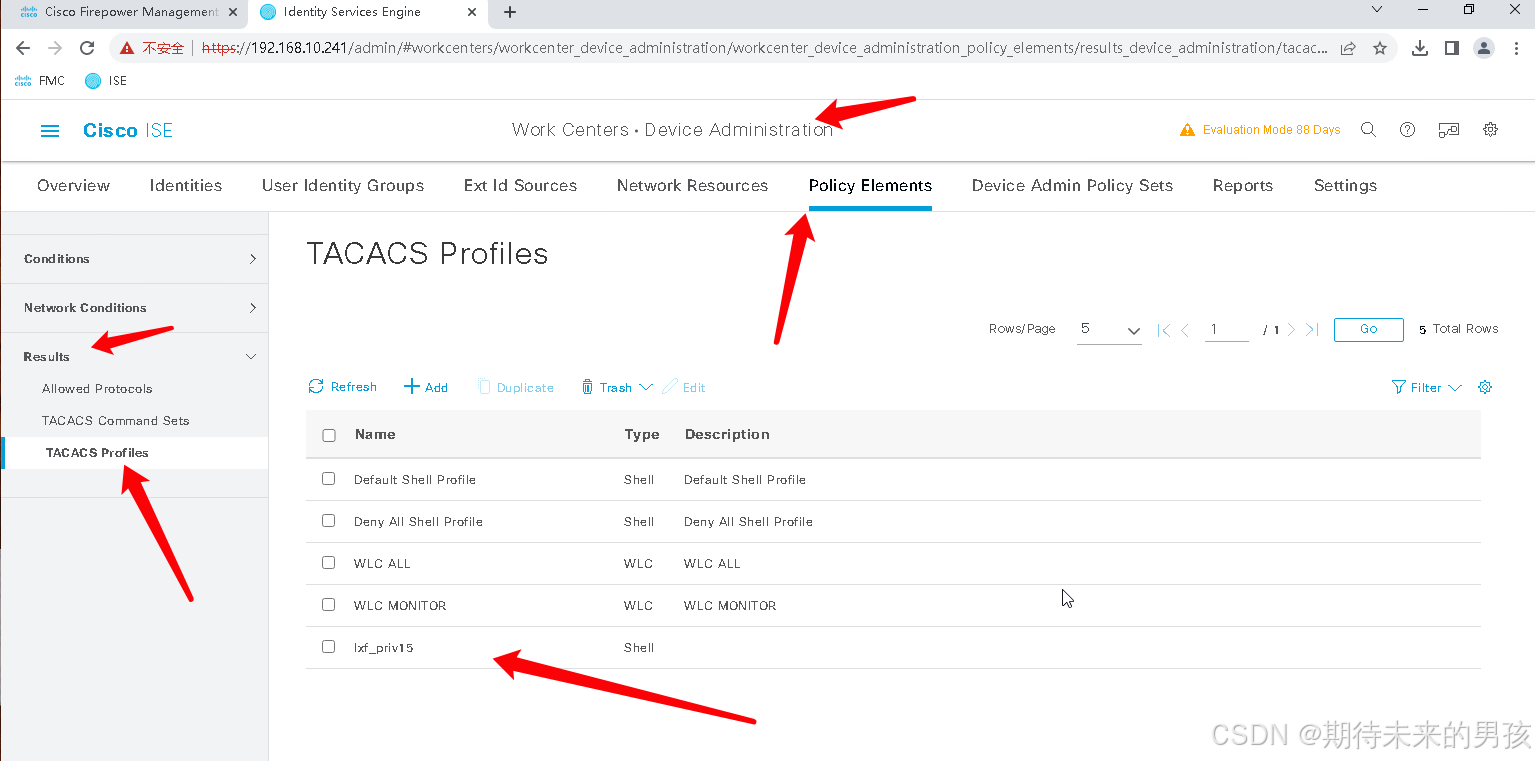Open the hamburger navigation menu

[x=50, y=131]
